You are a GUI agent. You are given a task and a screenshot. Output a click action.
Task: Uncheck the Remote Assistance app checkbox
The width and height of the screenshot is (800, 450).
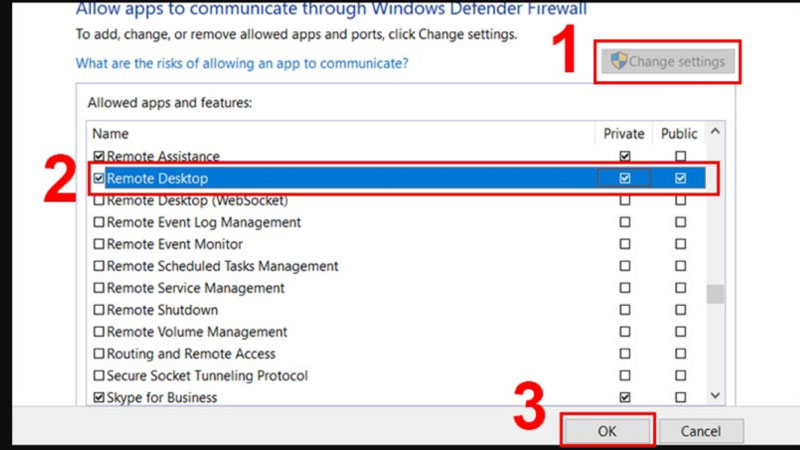click(x=98, y=157)
